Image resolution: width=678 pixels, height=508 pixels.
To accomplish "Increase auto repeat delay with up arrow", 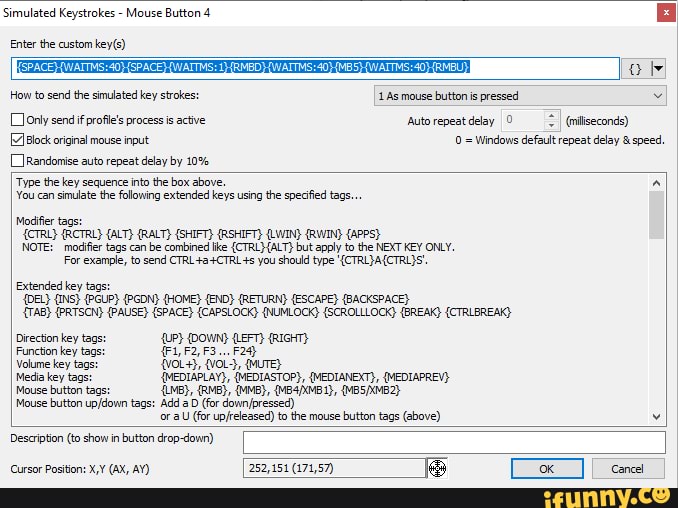I will pyautogui.click(x=552, y=116).
